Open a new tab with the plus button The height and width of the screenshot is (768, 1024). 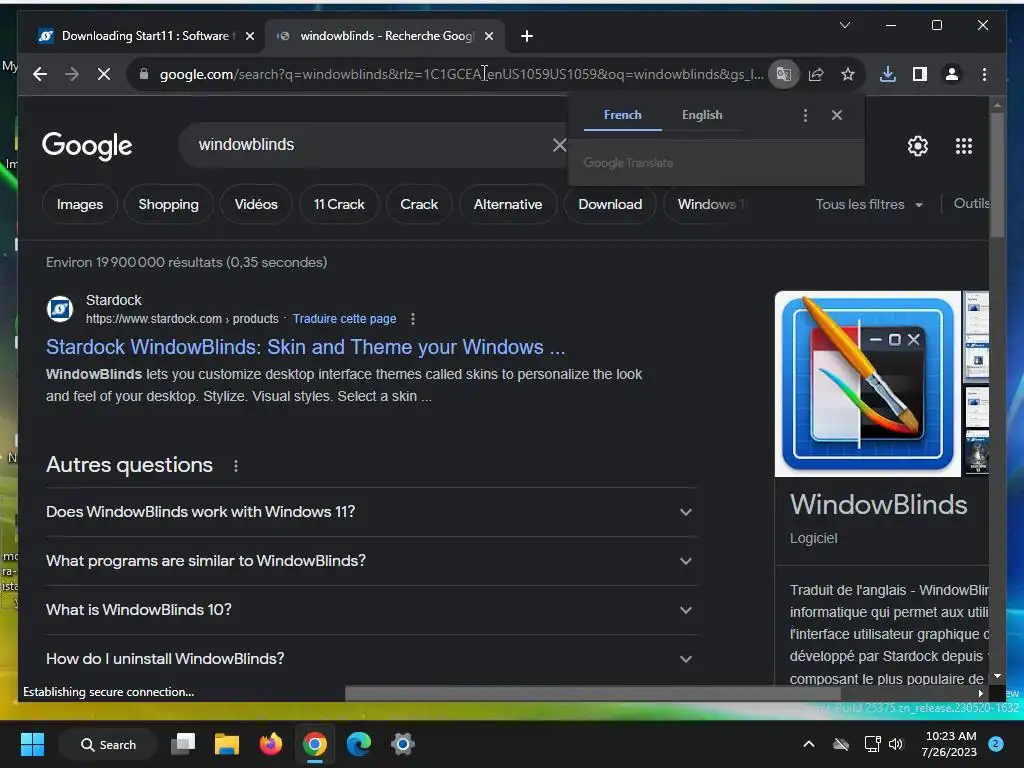[x=527, y=36]
